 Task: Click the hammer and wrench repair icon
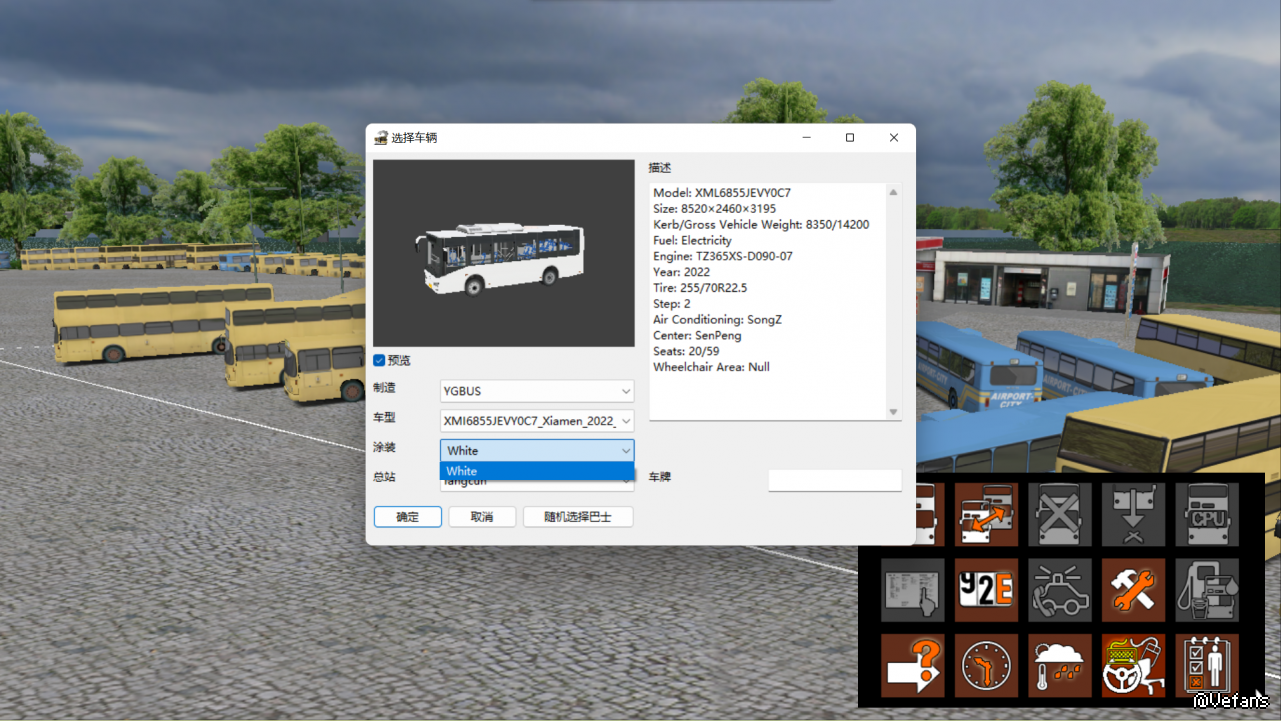pos(1133,590)
